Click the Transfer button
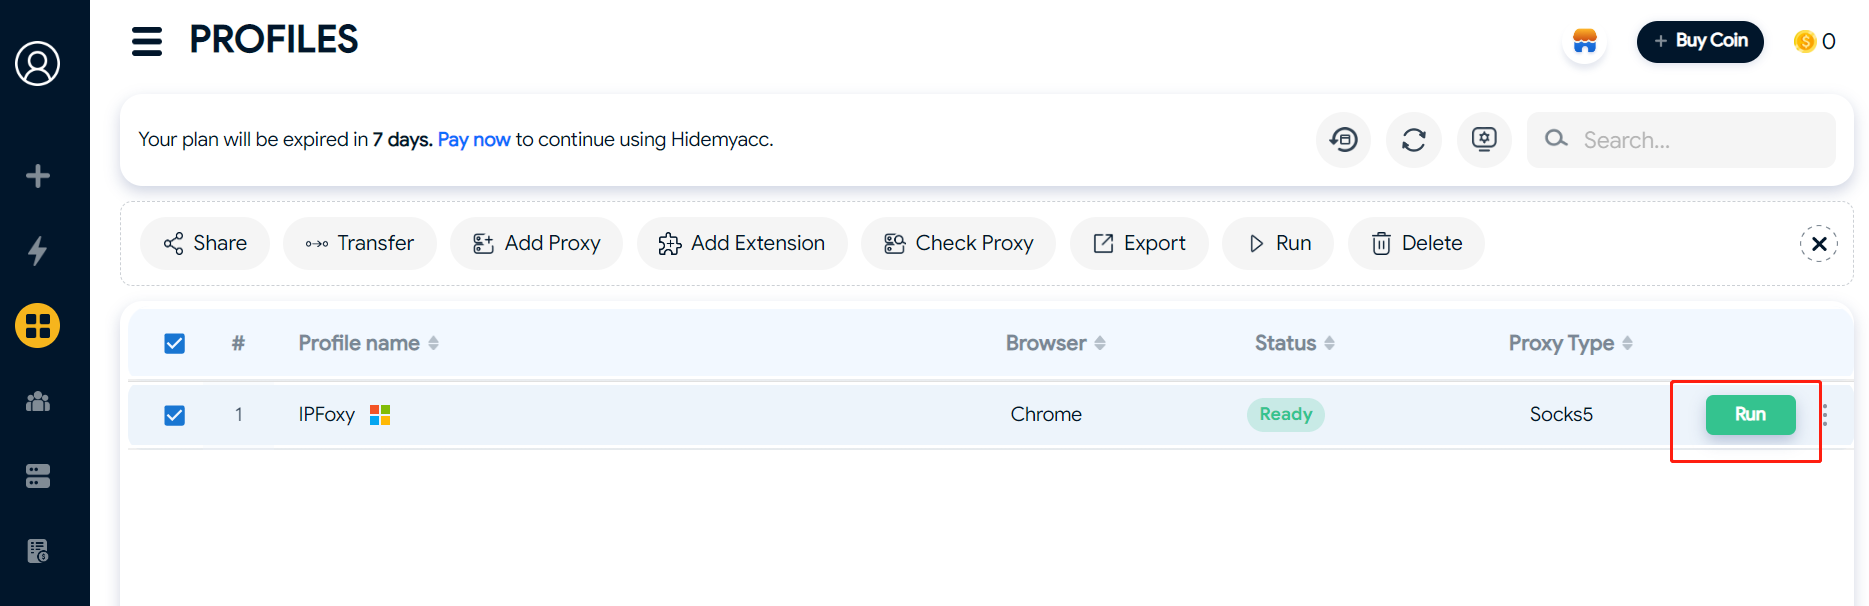 click(360, 243)
